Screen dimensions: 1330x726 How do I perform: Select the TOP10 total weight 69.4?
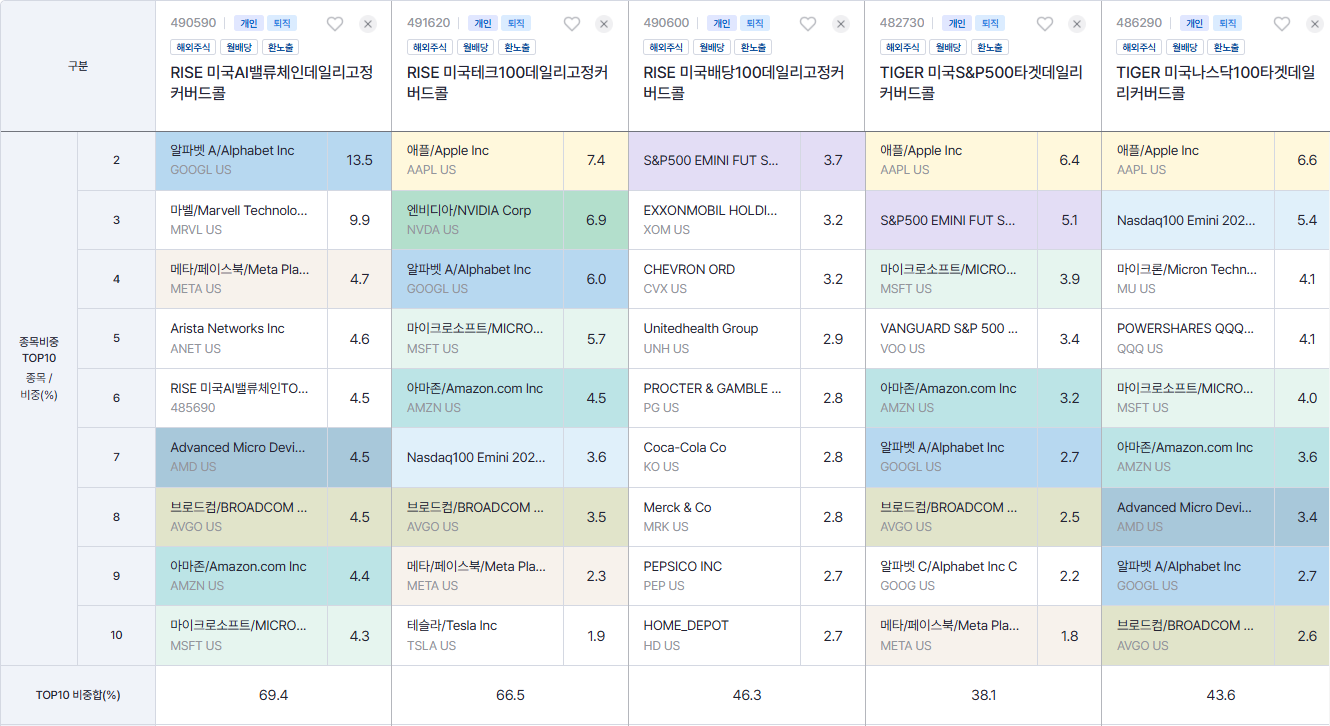click(273, 695)
